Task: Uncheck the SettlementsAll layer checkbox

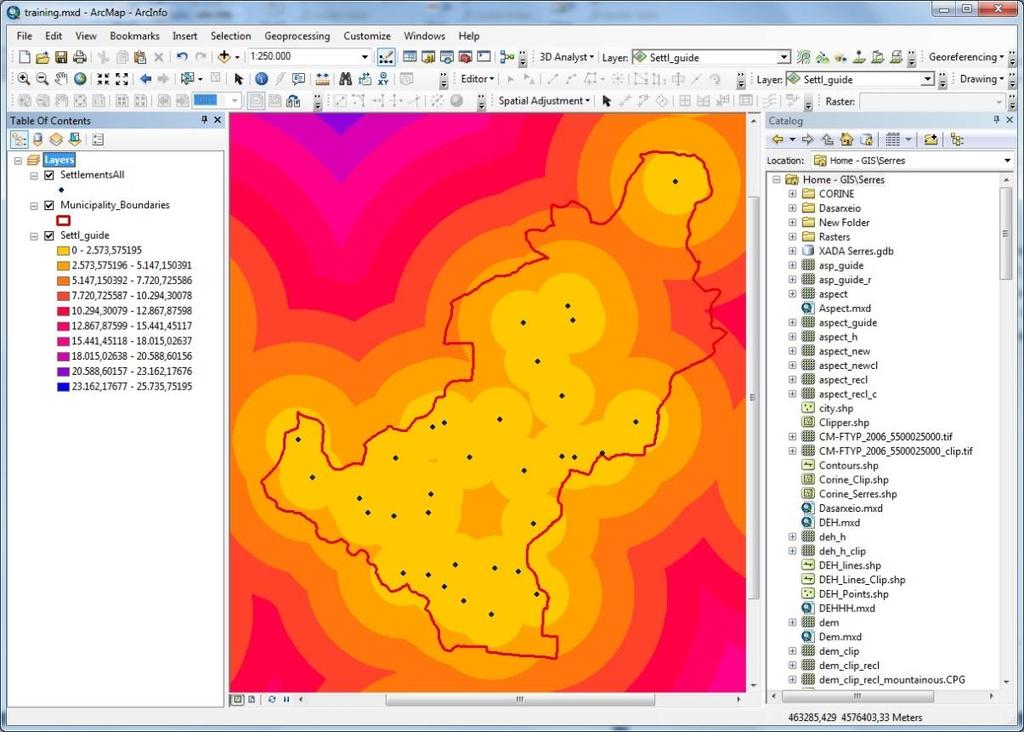Action: pos(49,175)
